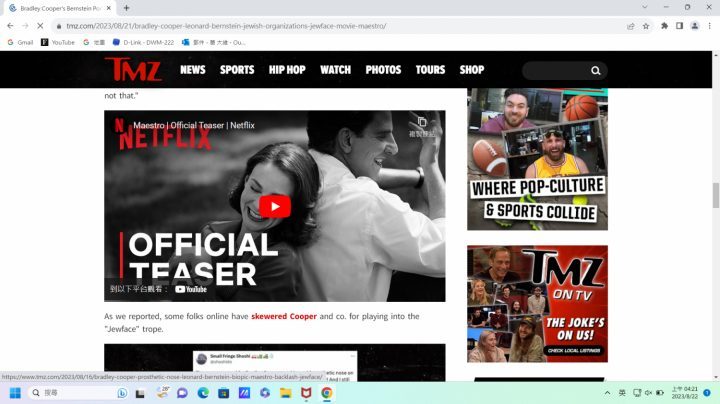
Task: Open Task View on taskbar
Action: click(x=140, y=393)
